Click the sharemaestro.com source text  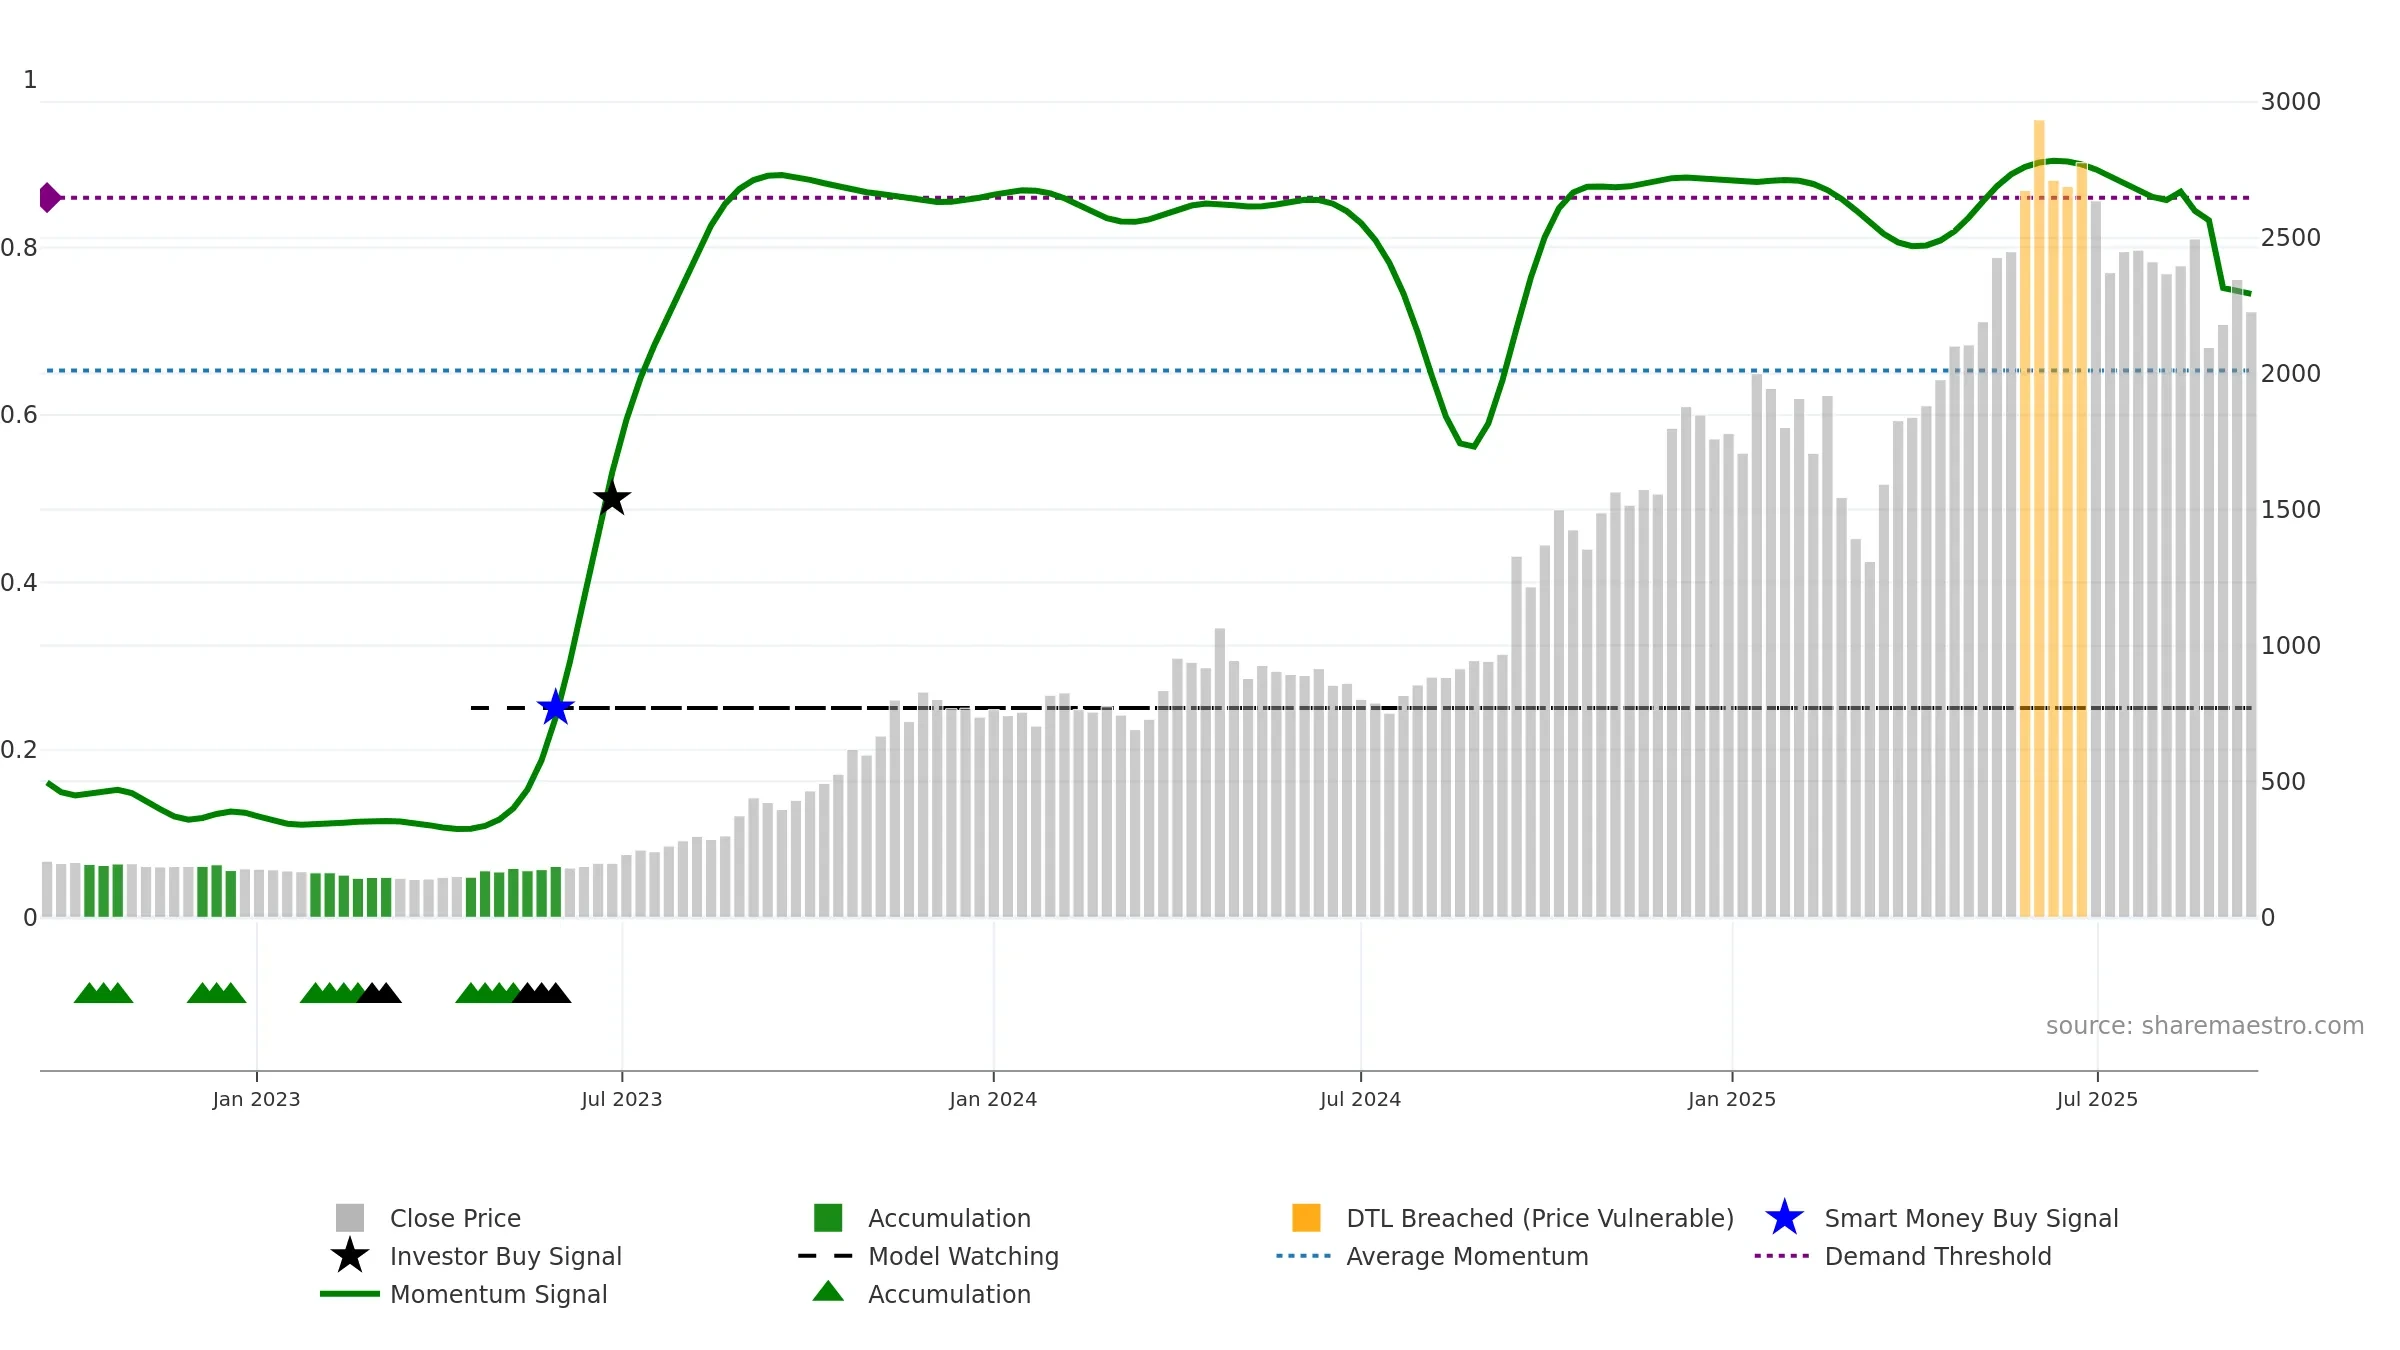[x=2204, y=1026]
